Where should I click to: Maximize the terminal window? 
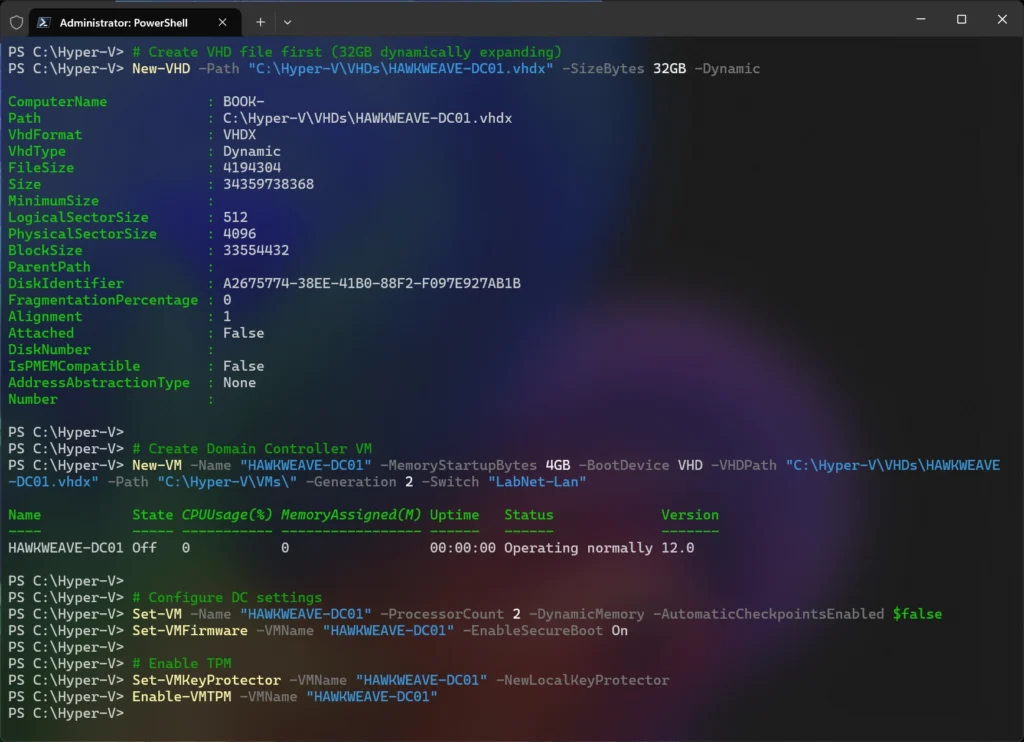tap(961, 20)
